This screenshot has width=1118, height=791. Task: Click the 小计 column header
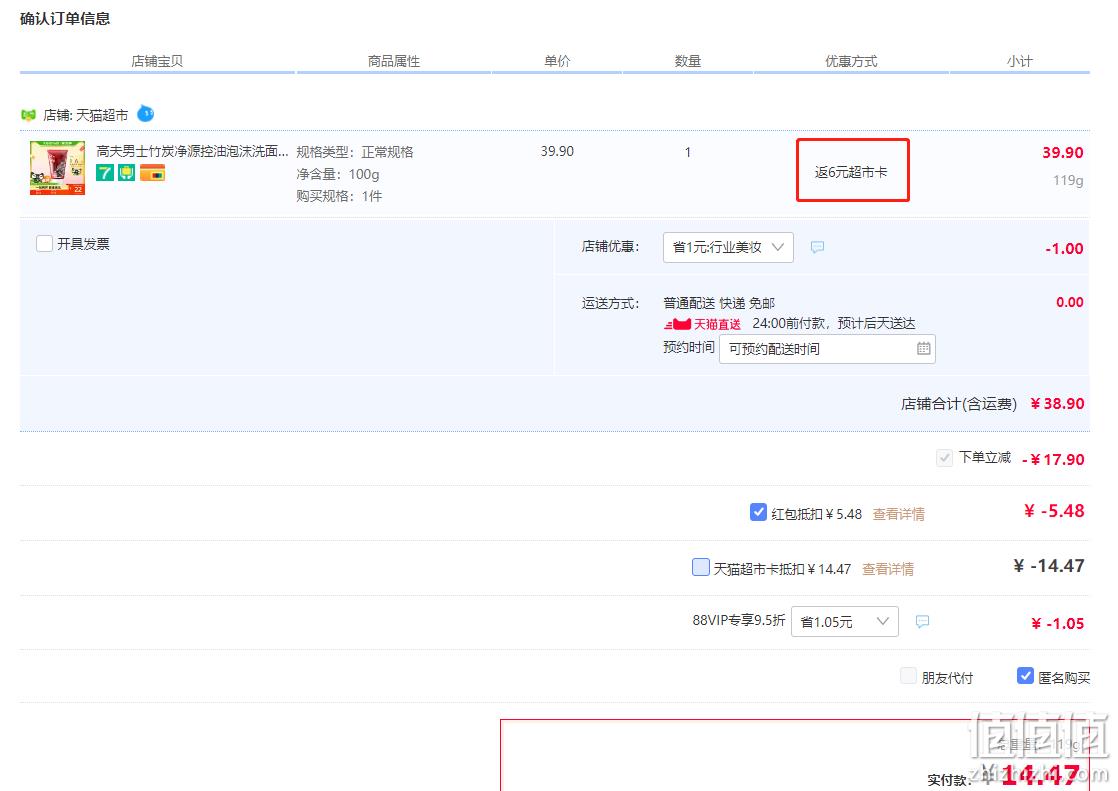click(1020, 61)
